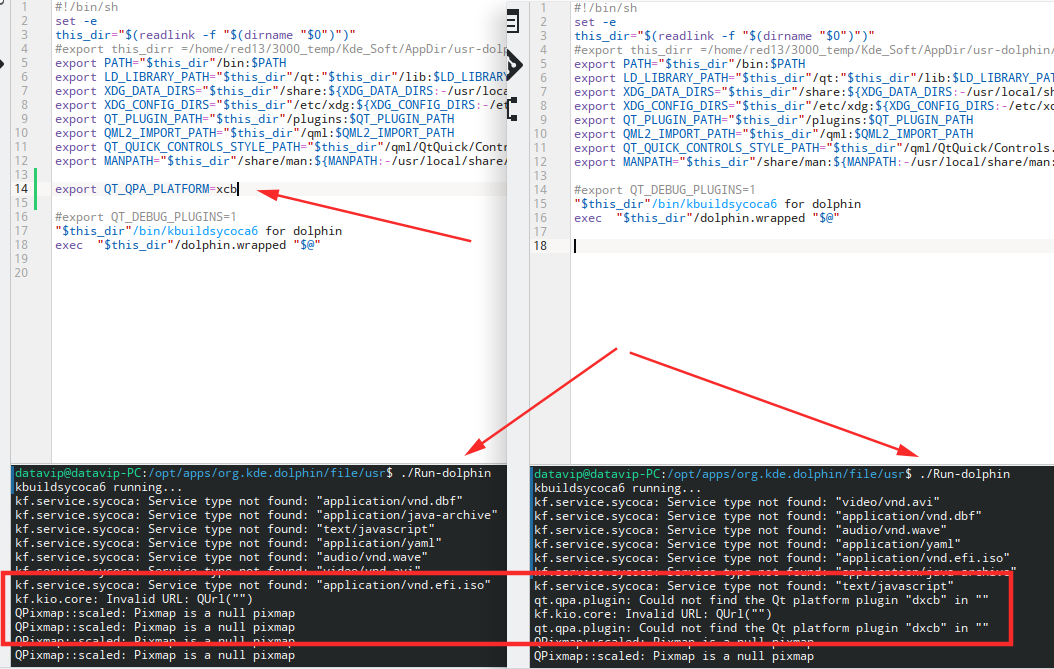This screenshot has width=1054, height=669.
Task: Click 'export QT_QUICK_CONTROLS_STYLE_PATH' line in right editor
Action: coord(814,148)
